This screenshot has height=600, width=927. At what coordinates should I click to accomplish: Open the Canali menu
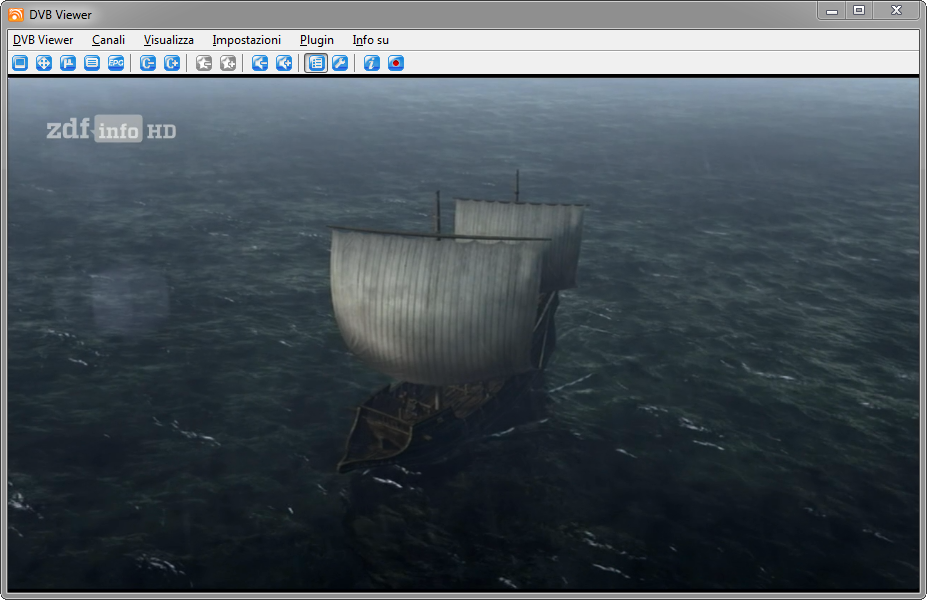point(109,40)
